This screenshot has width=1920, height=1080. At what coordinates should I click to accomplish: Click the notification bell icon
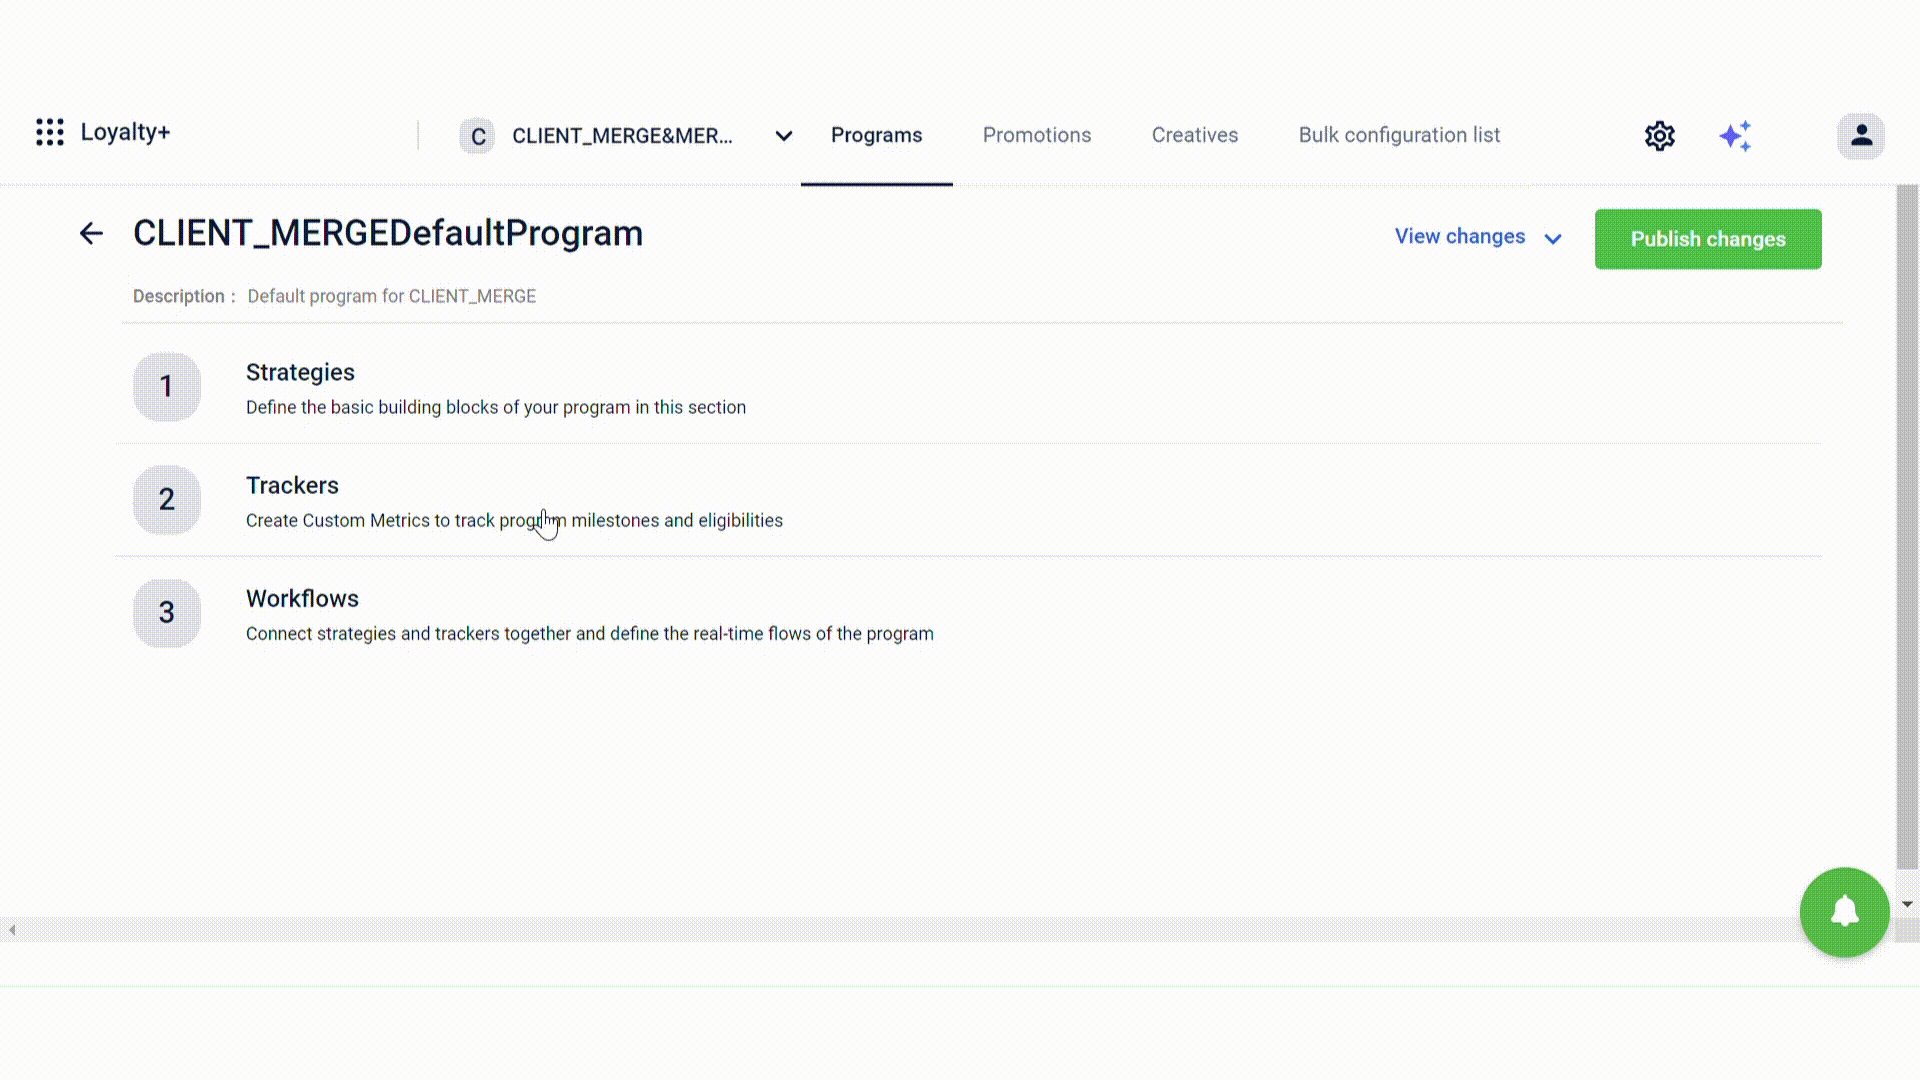click(x=1845, y=911)
